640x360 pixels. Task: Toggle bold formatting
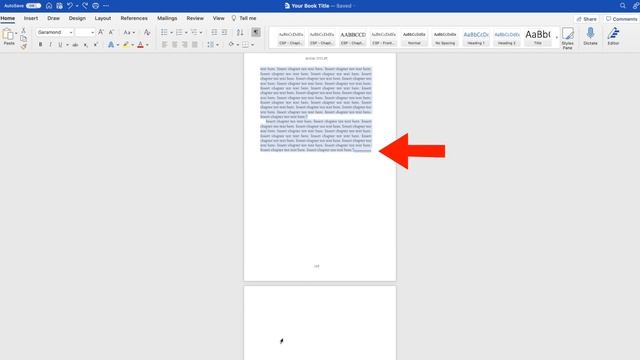(x=40, y=45)
